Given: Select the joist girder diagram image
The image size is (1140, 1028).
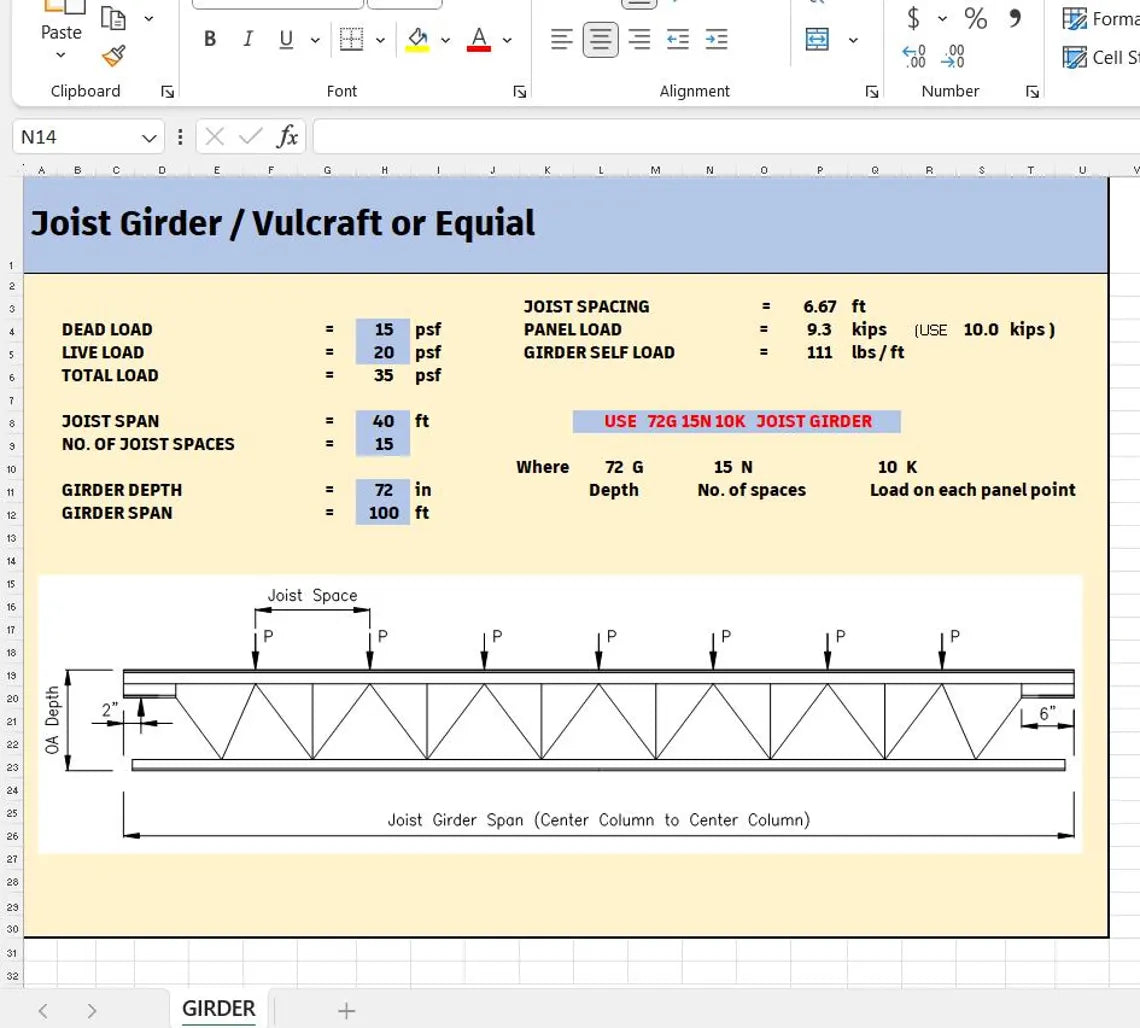Looking at the screenshot, I should [x=560, y=714].
